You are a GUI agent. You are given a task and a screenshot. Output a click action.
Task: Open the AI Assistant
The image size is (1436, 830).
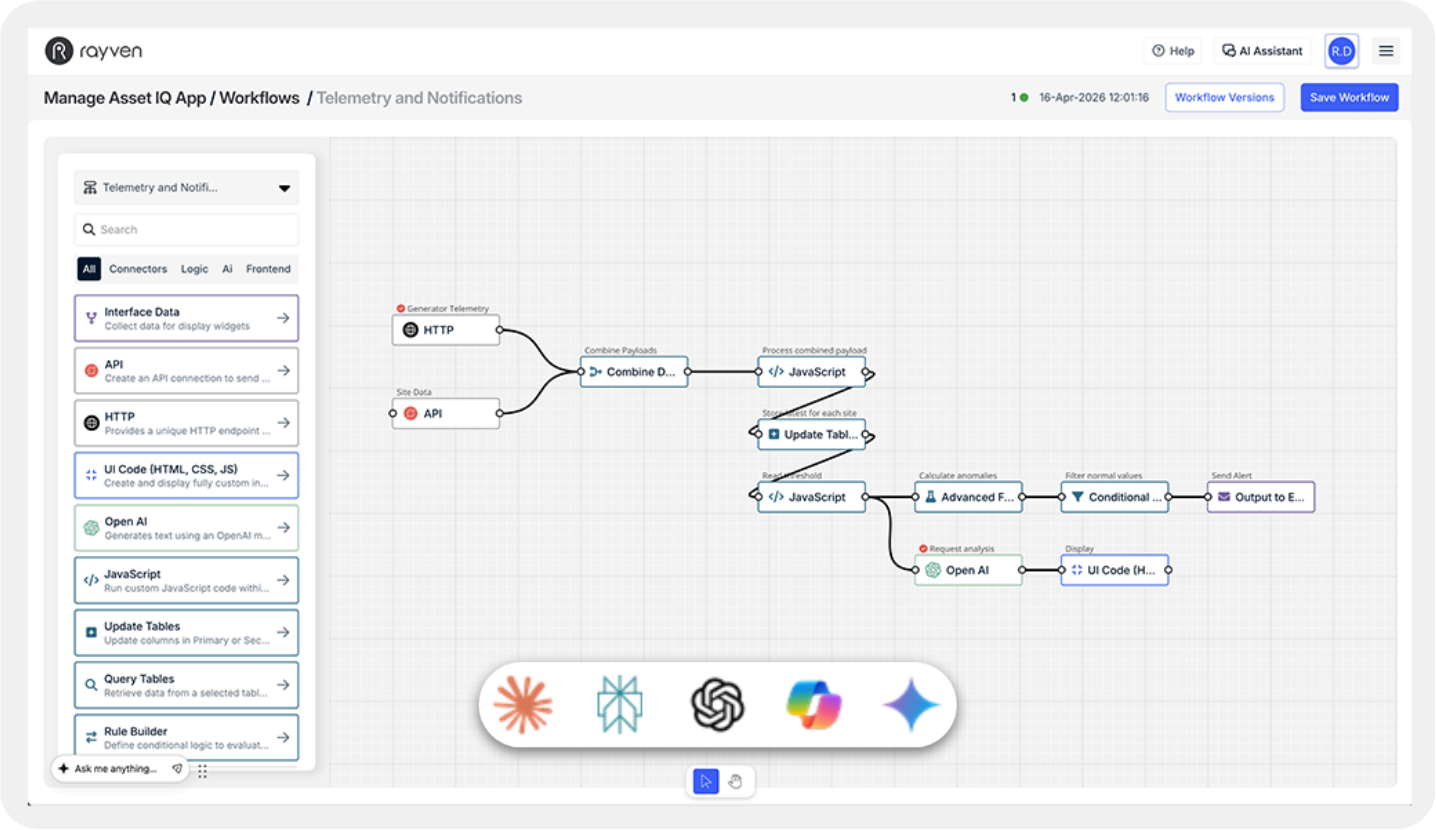point(1262,51)
